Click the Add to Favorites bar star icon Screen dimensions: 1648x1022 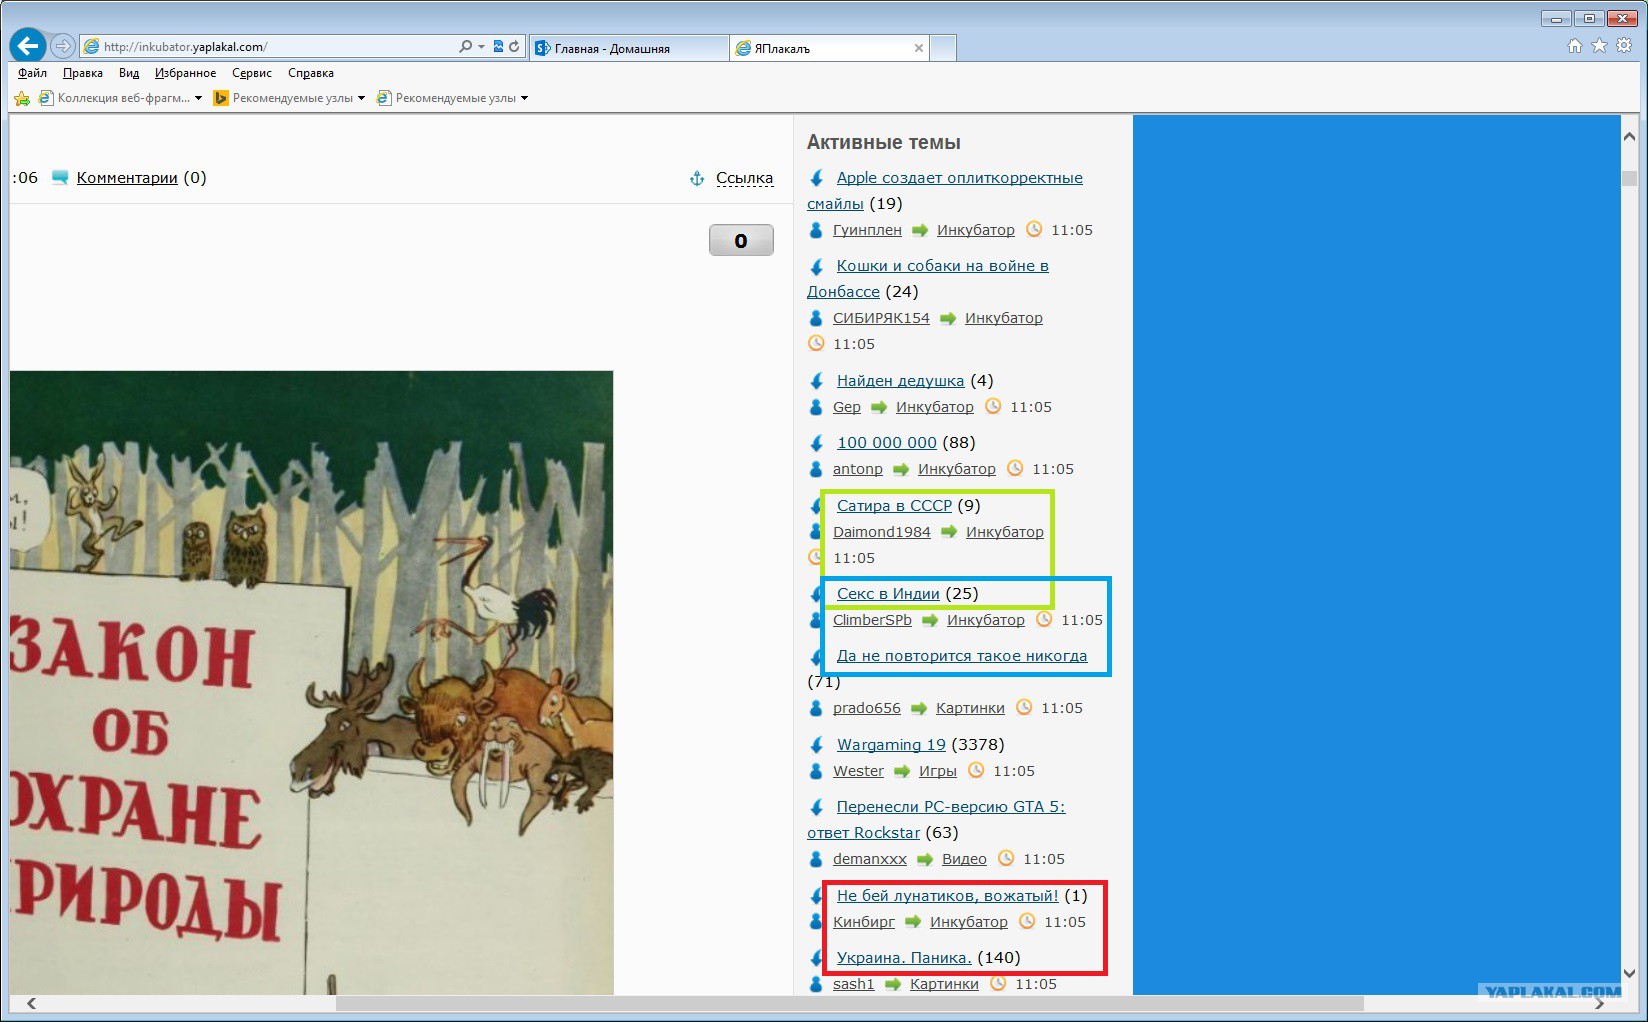pos(22,98)
